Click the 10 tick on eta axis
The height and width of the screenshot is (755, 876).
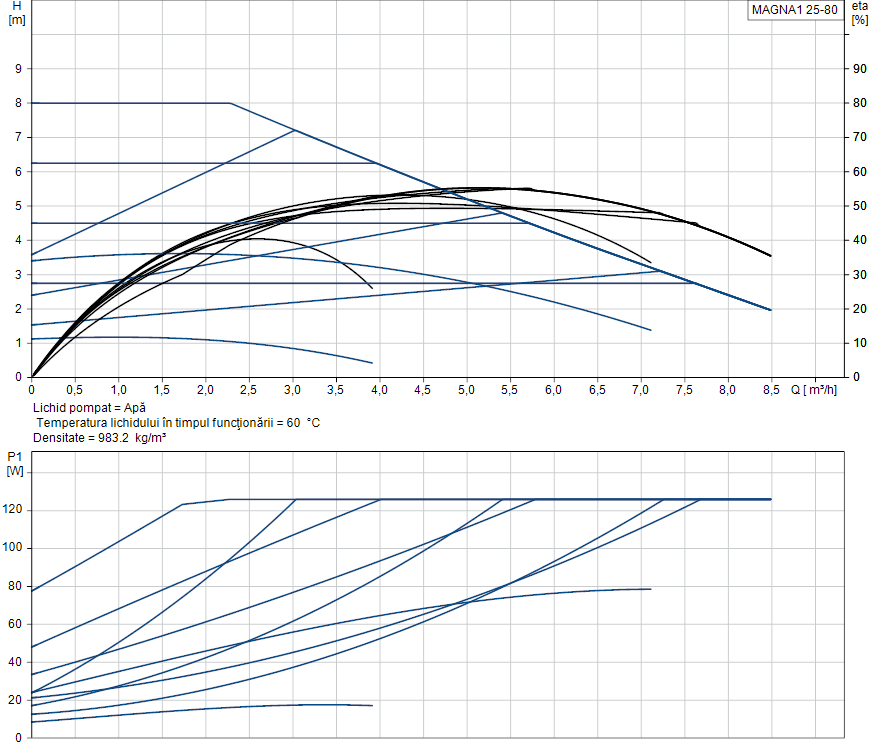[x=858, y=343]
